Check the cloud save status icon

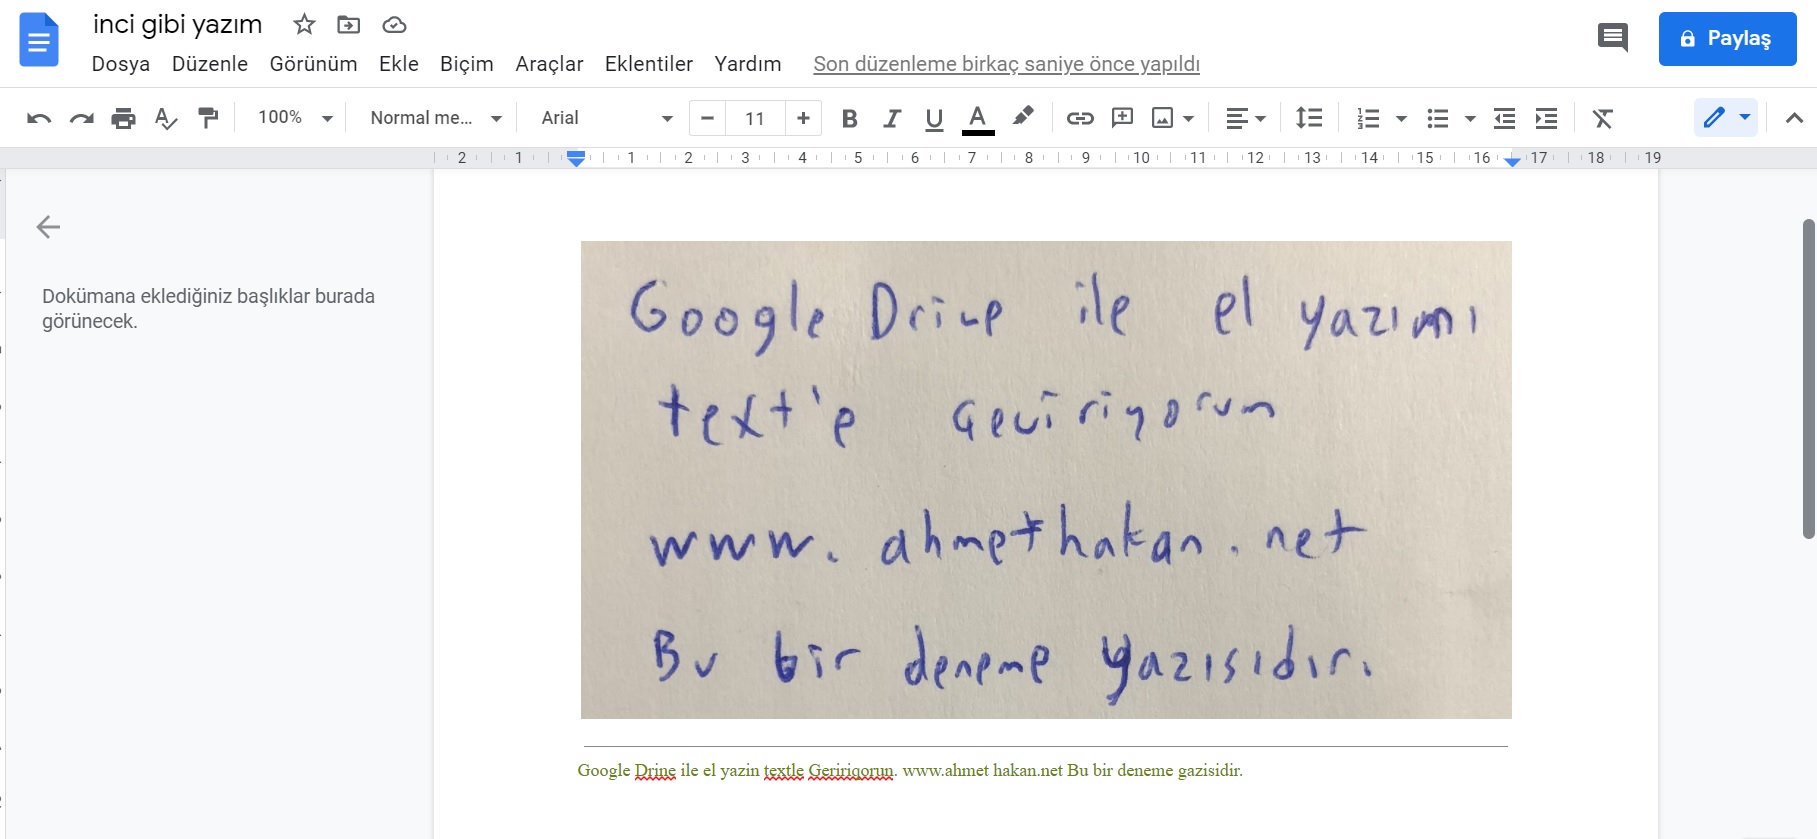point(394,24)
